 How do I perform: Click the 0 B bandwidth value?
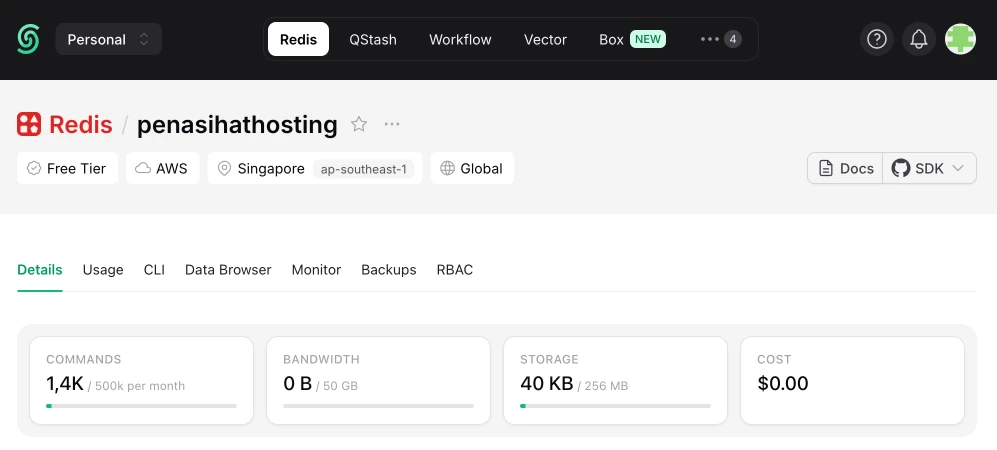click(298, 384)
